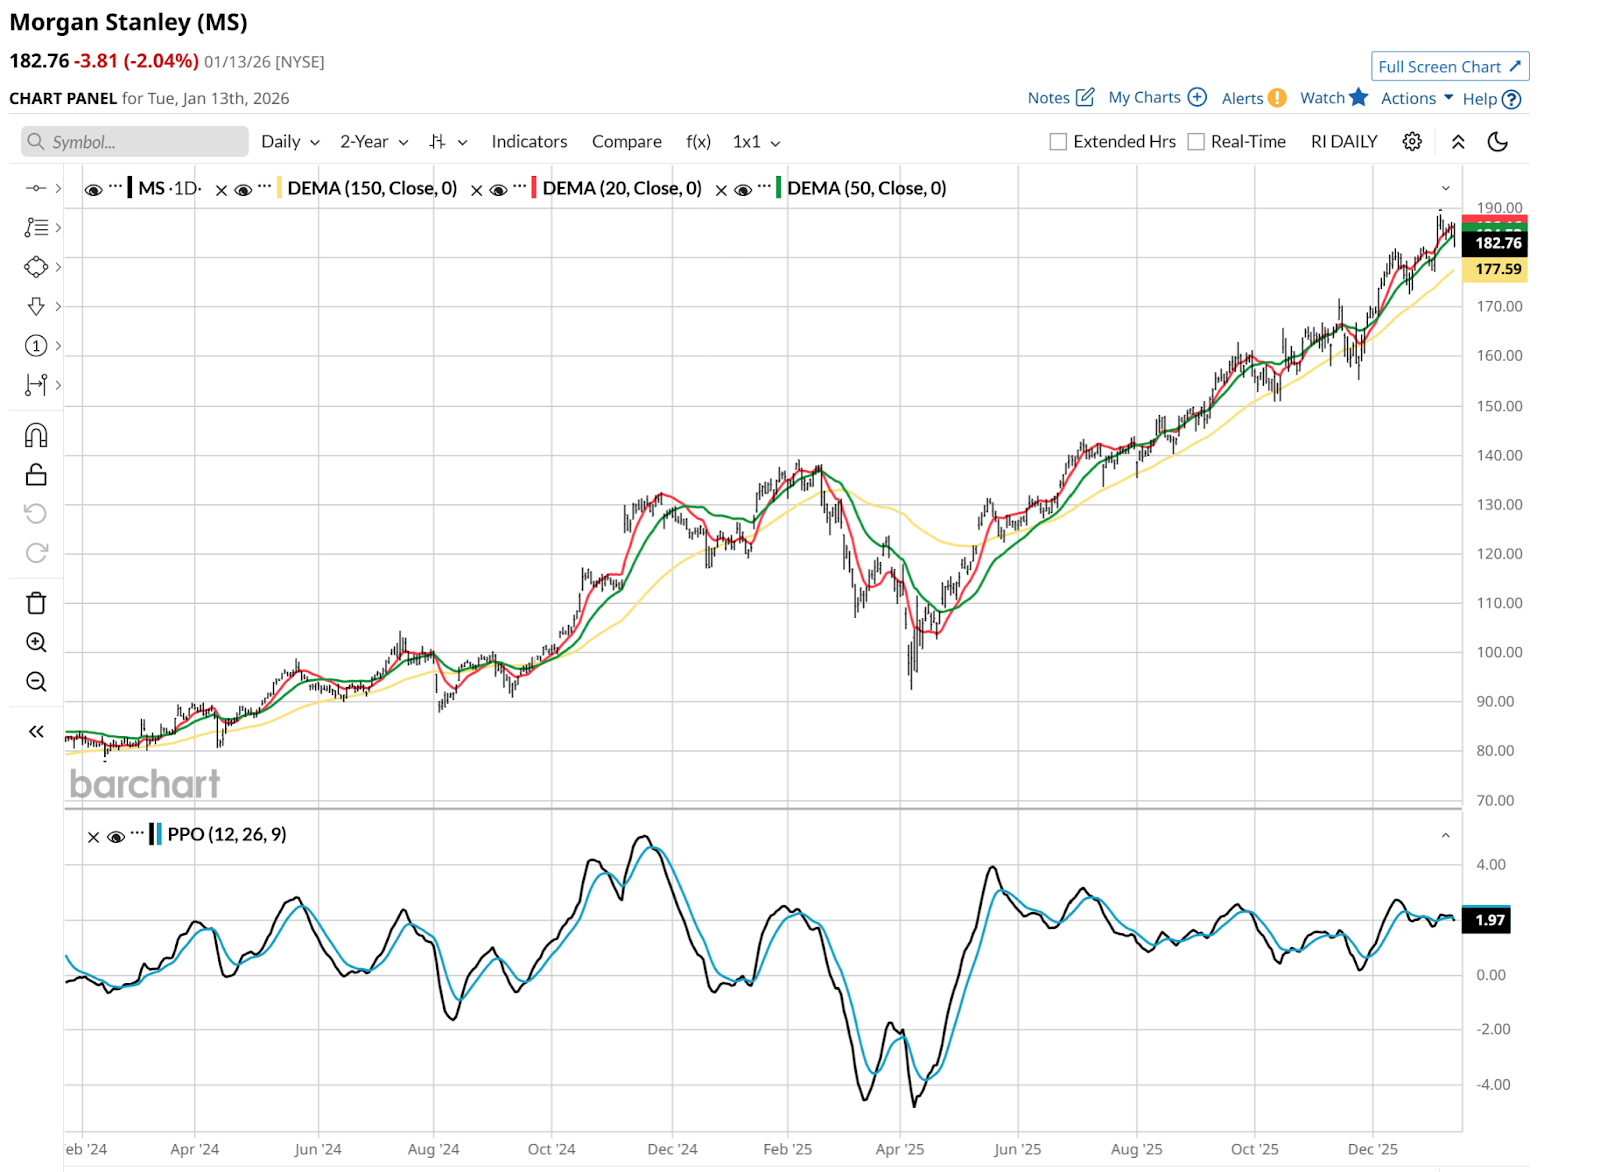Switch to dark mode moon icon
The width and height of the screenshot is (1600, 1172).
click(x=1497, y=142)
